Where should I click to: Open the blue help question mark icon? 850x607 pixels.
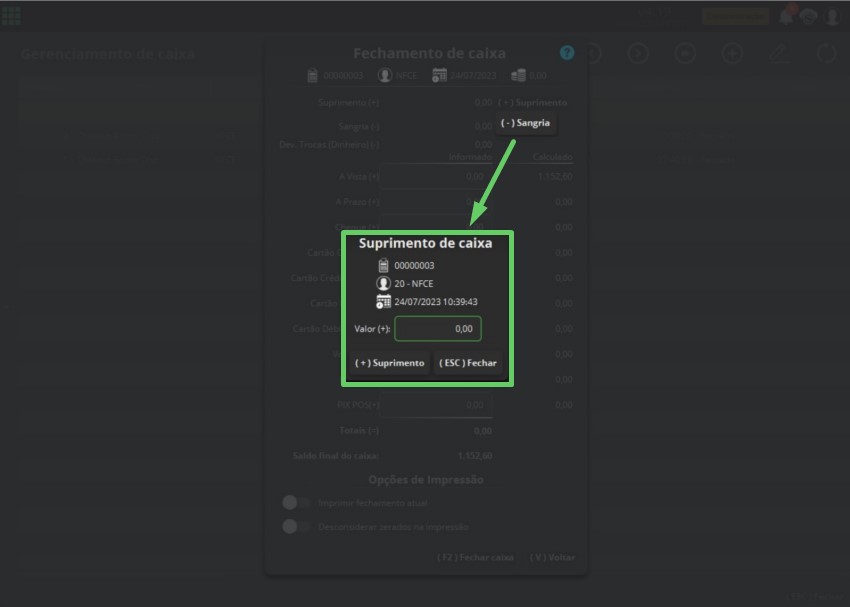tap(567, 53)
